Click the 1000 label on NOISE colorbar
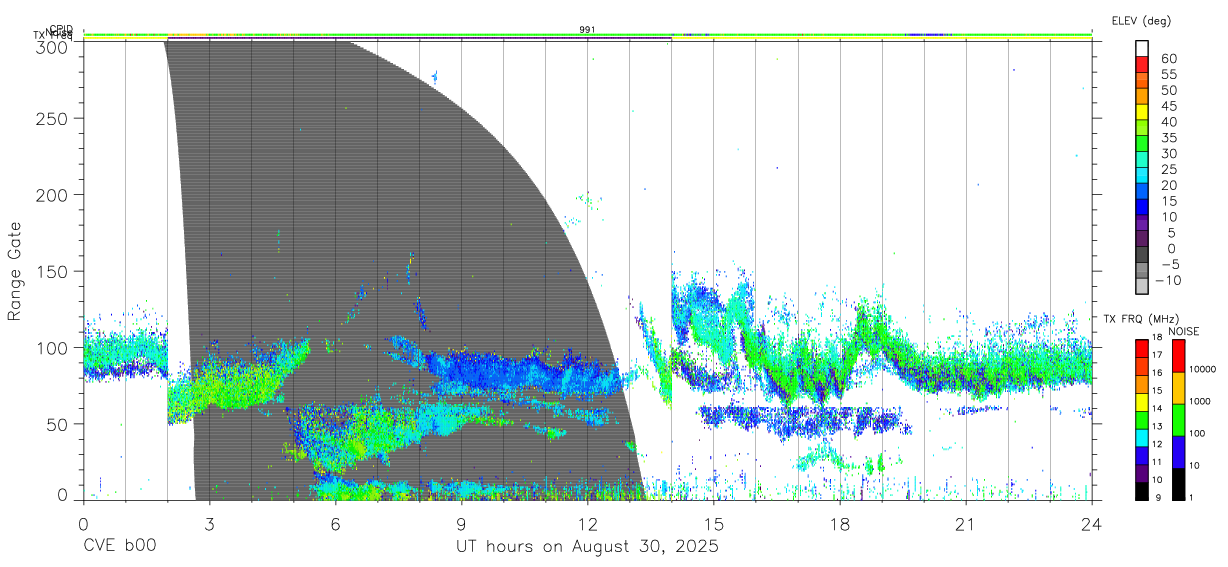 (x=1199, y=401)
